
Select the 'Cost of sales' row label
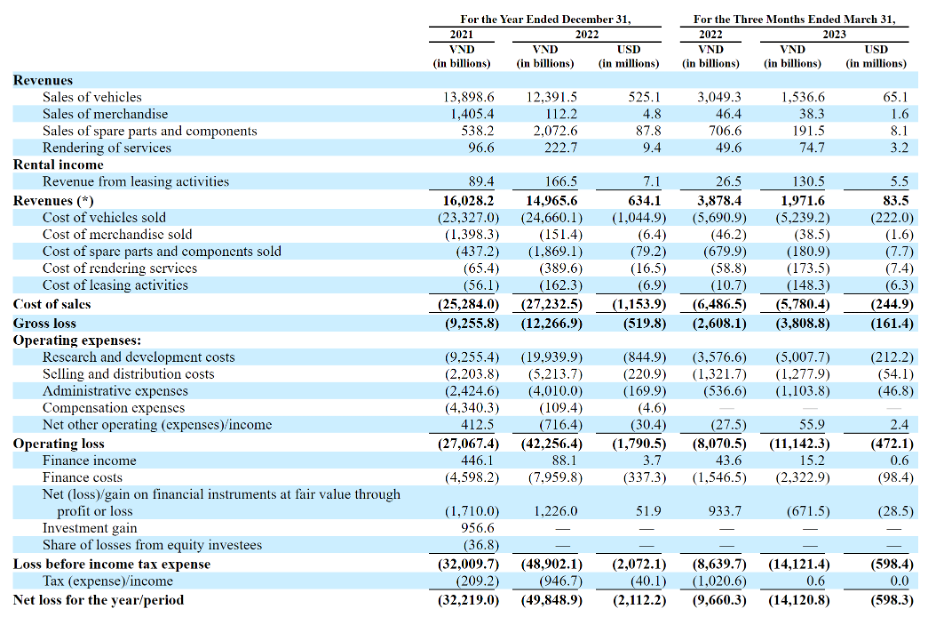(x=52, y=304)
